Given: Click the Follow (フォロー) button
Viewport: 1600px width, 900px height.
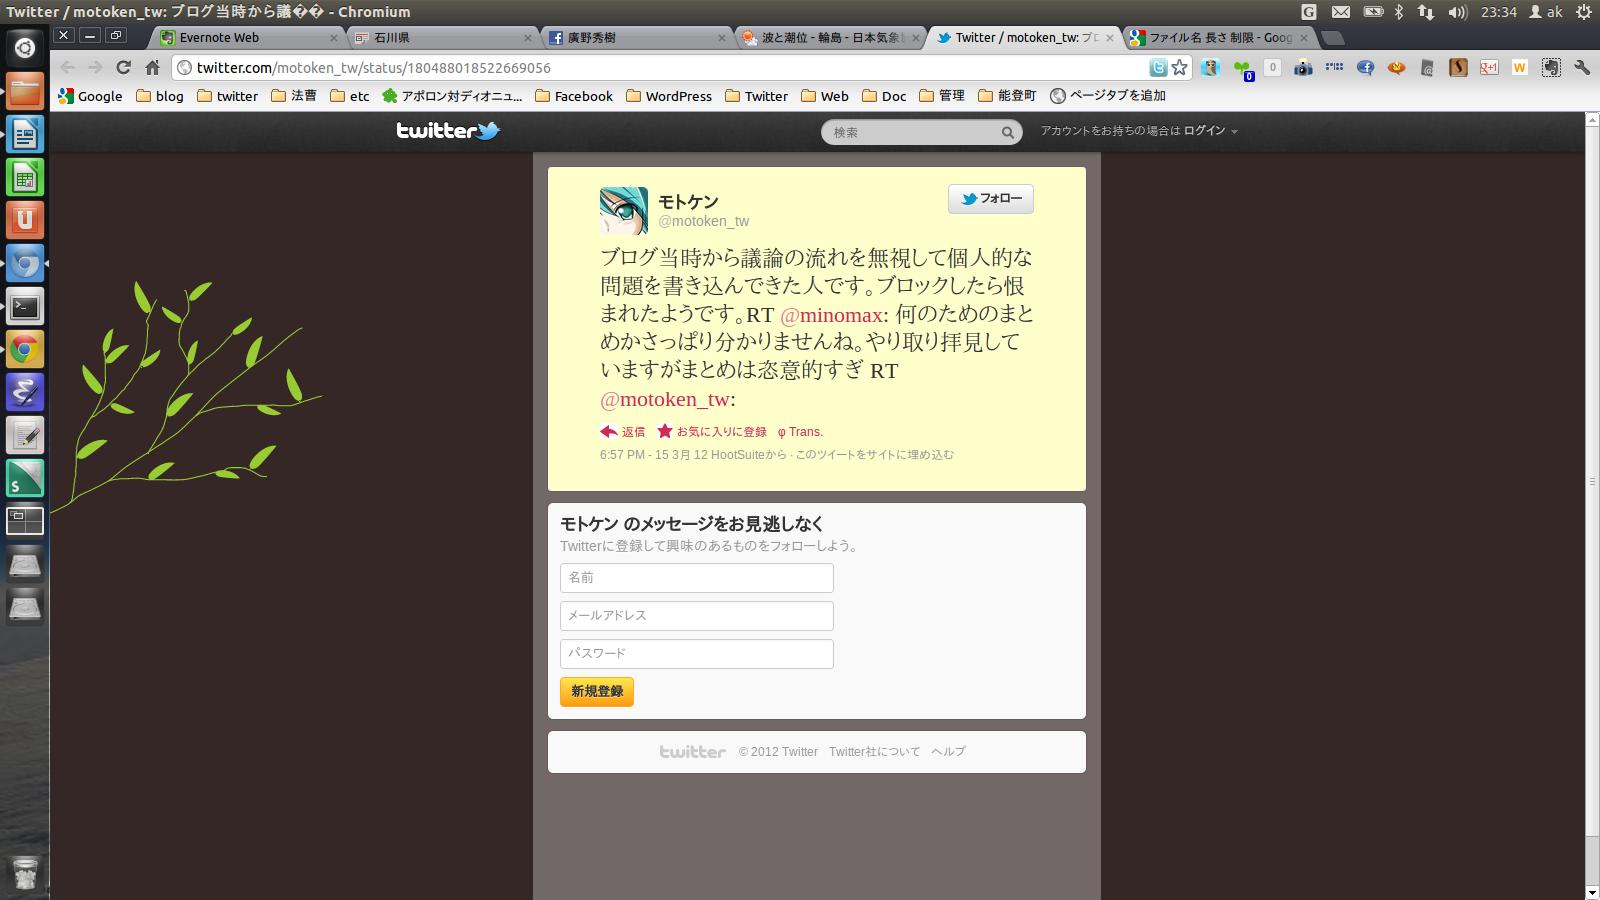Looking at the screenshot, I should 991,199.
